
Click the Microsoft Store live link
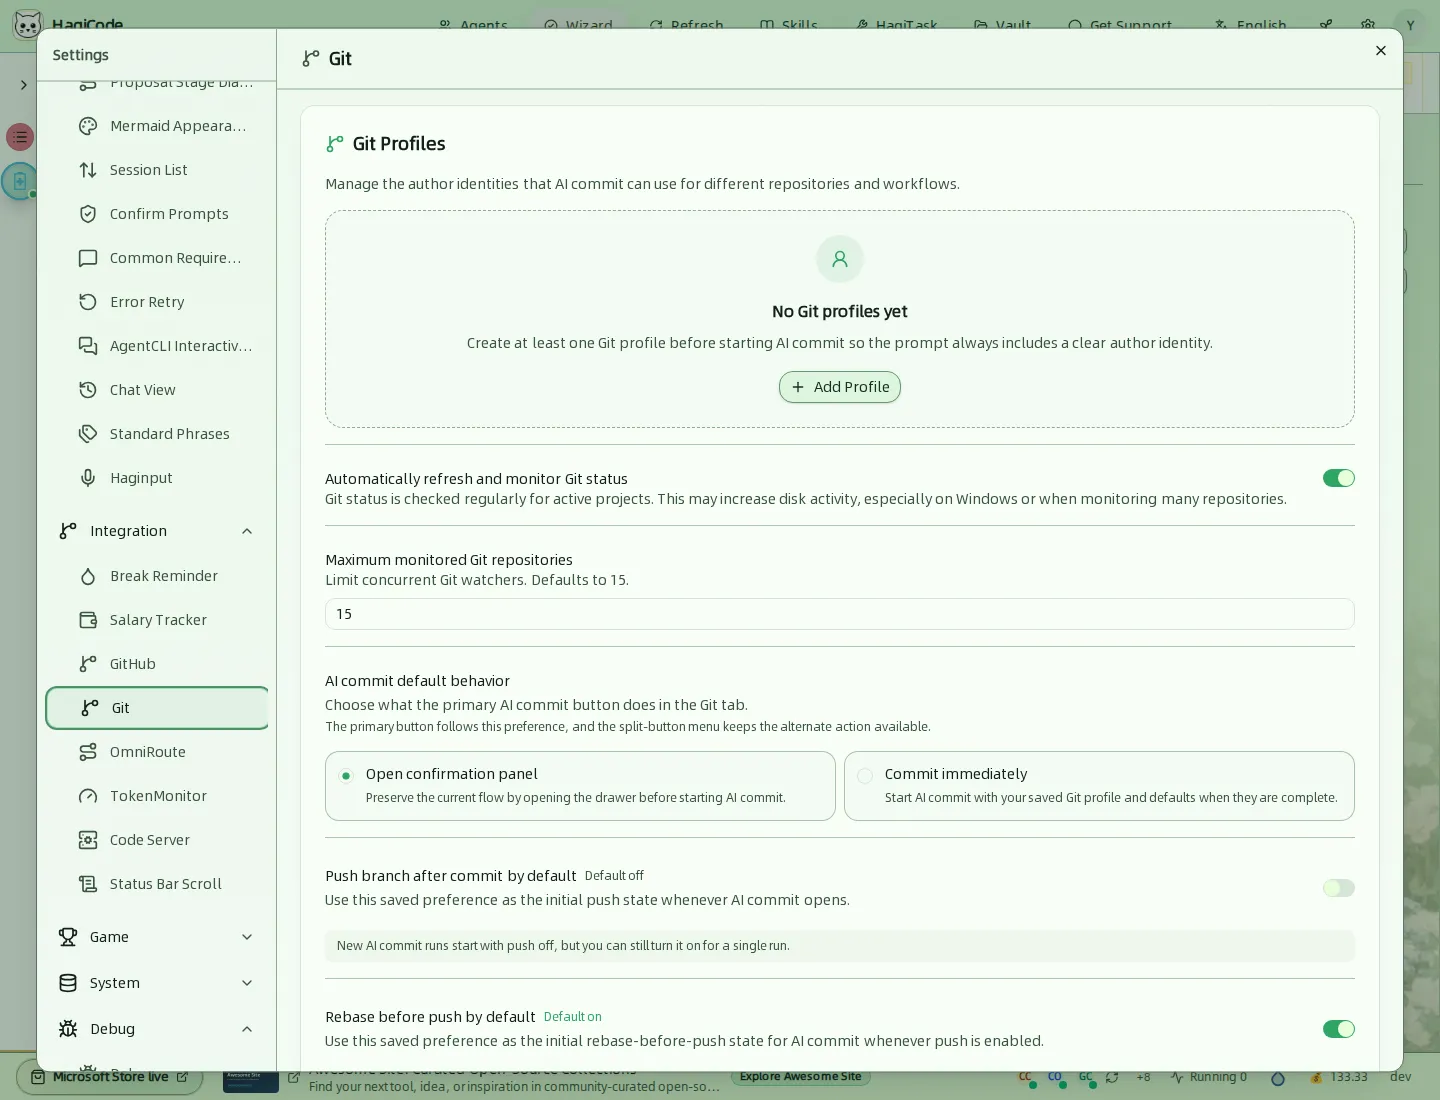coord(110,1077)
